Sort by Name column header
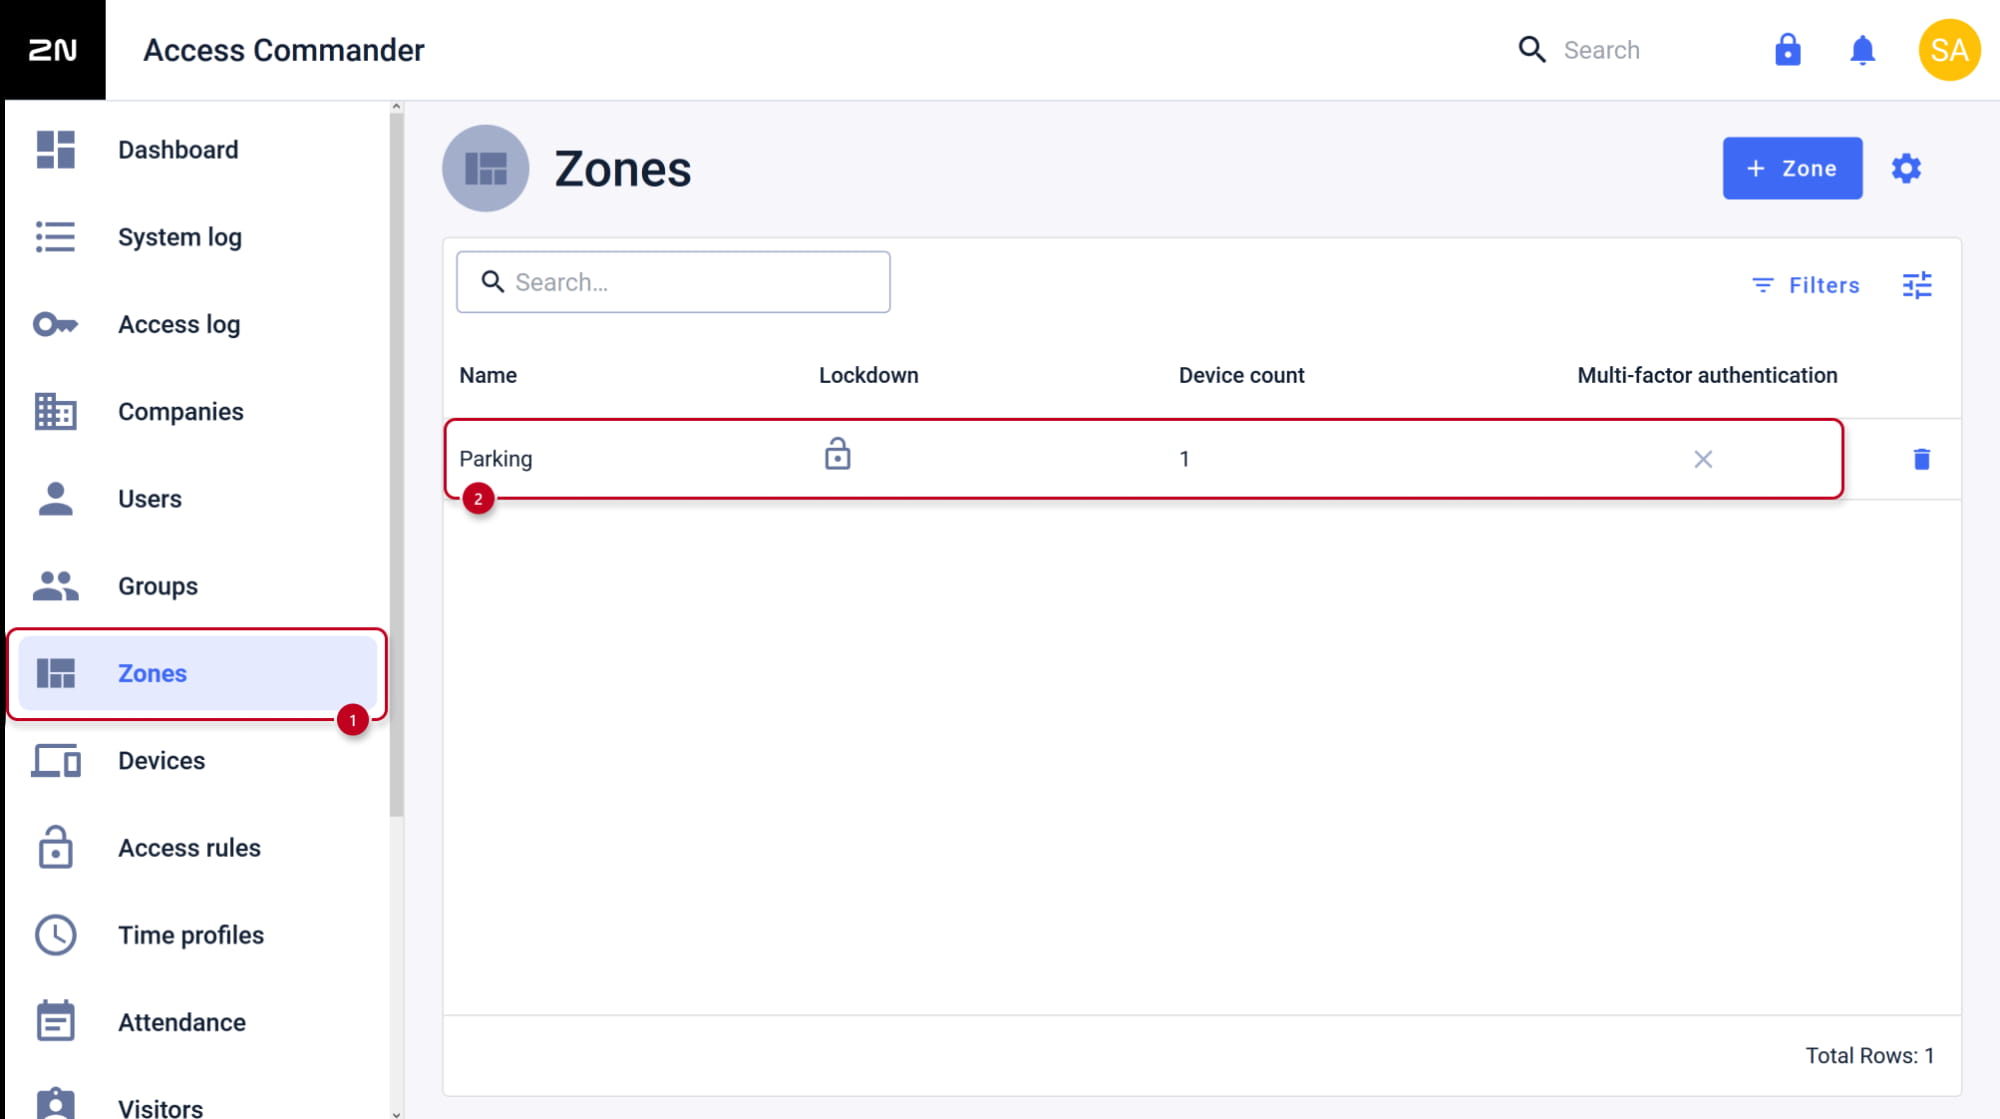The height and width of the screenshot is (1119, 2000). click(x=488, y=375)
